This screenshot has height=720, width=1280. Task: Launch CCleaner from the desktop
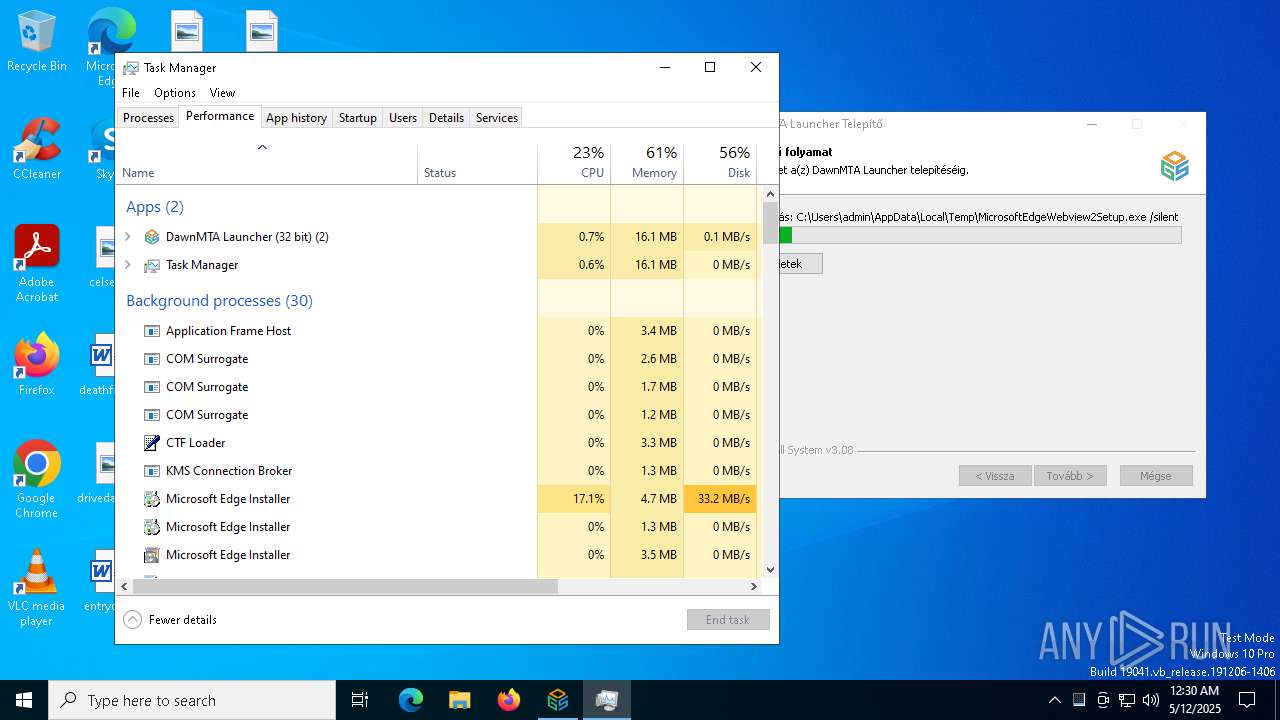37,150
